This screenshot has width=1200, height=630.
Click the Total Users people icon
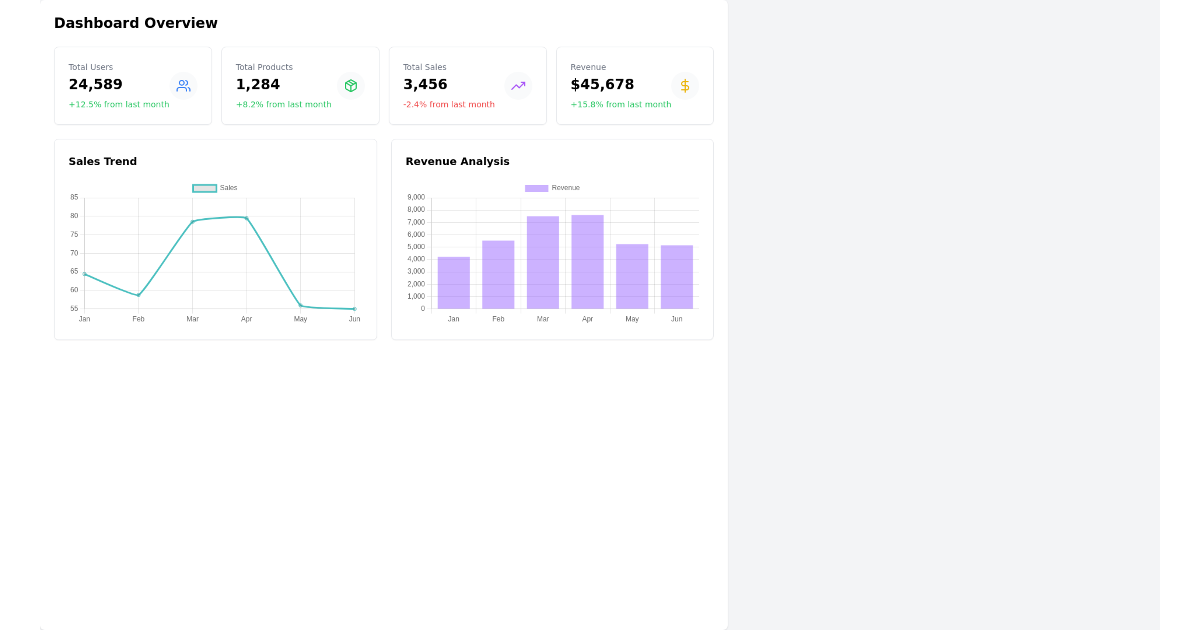[x=183, y=85]
